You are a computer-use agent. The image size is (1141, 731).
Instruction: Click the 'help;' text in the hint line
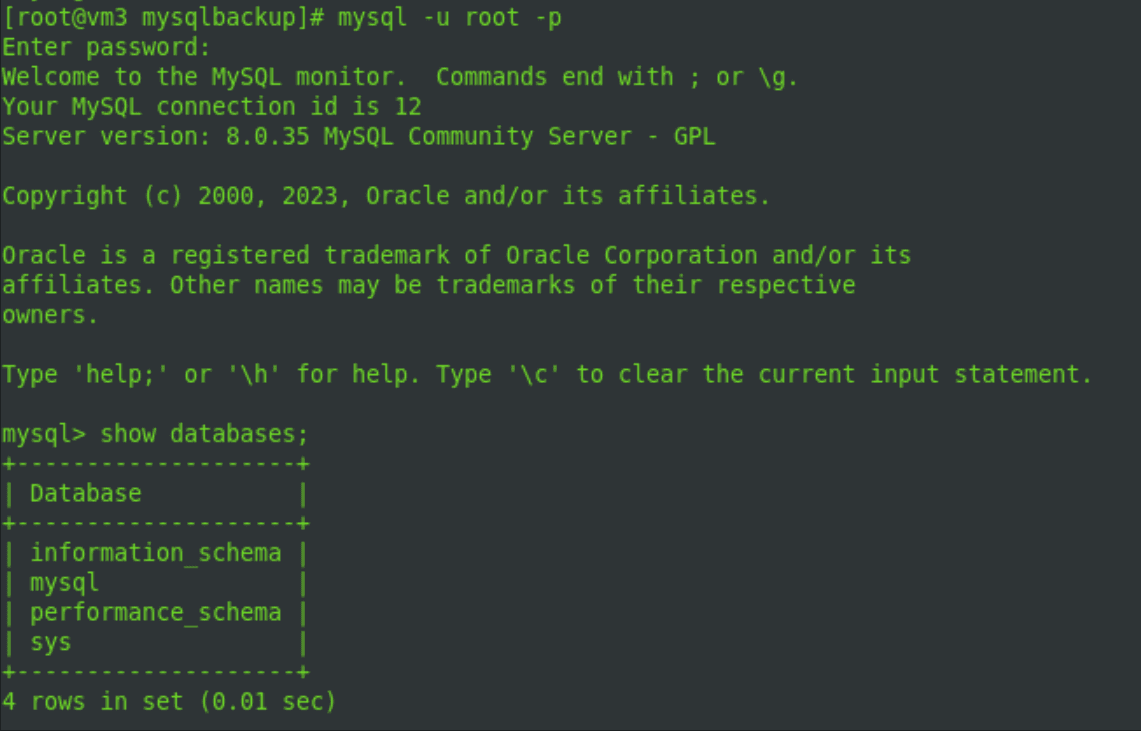[x=113, y=374]
